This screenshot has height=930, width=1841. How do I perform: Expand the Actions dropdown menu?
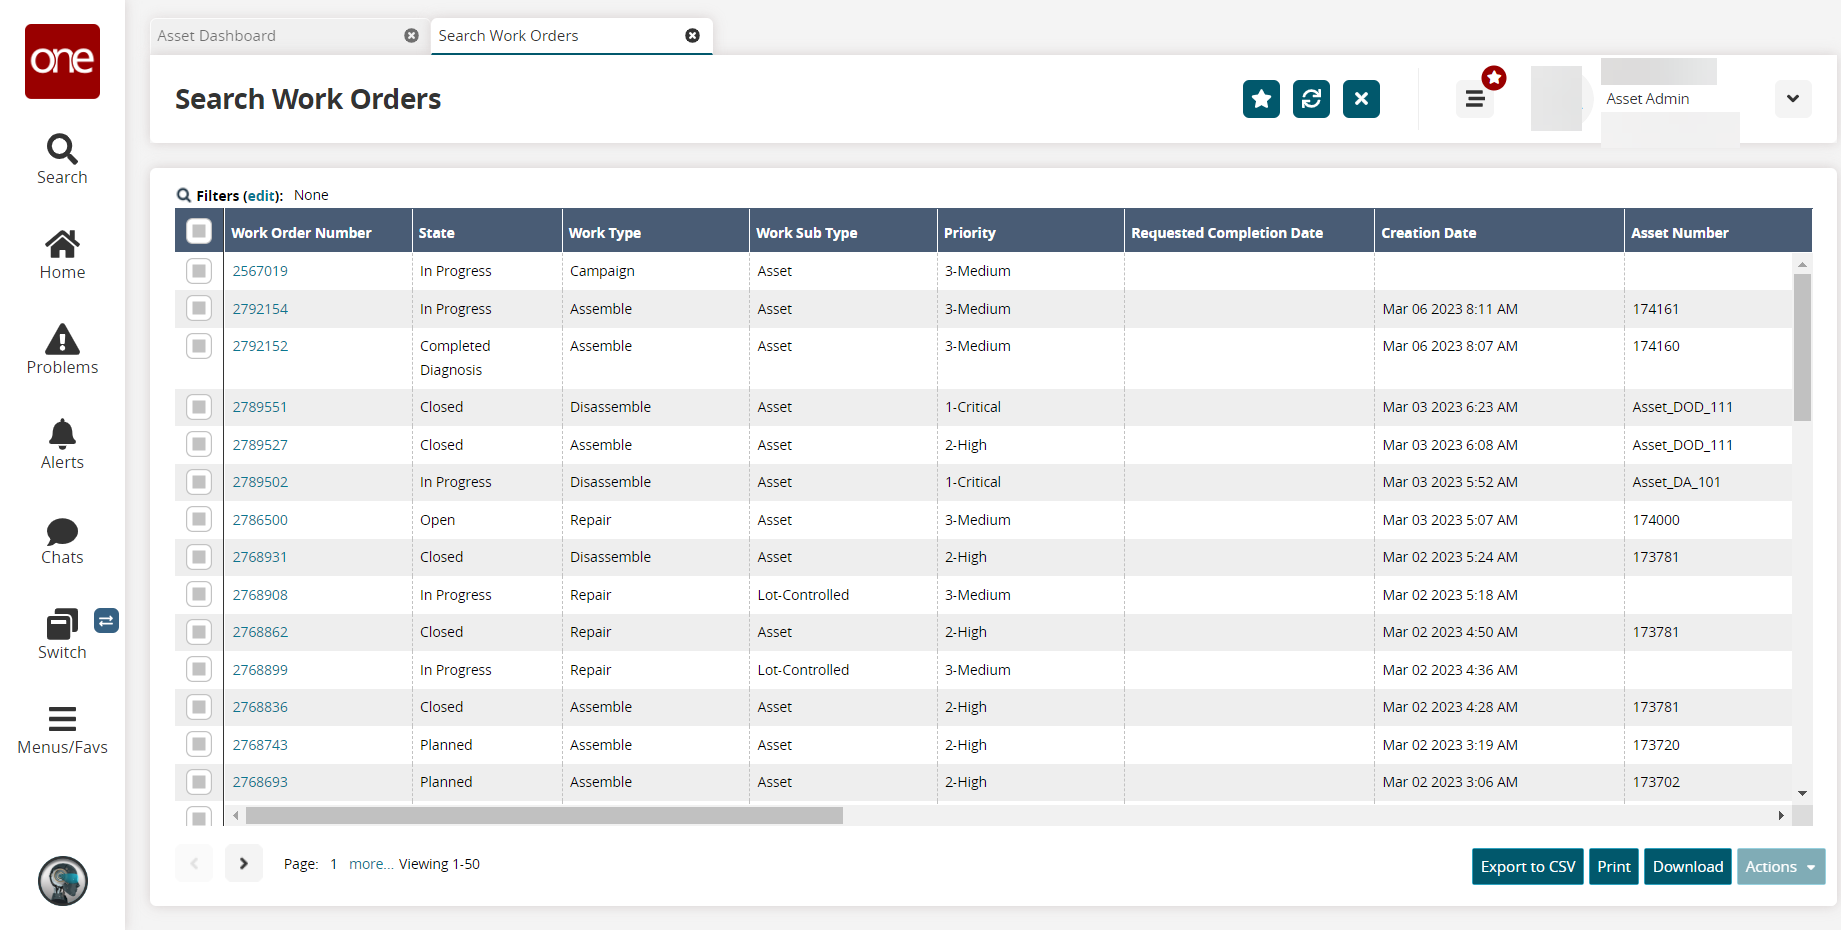(1780, 867)
